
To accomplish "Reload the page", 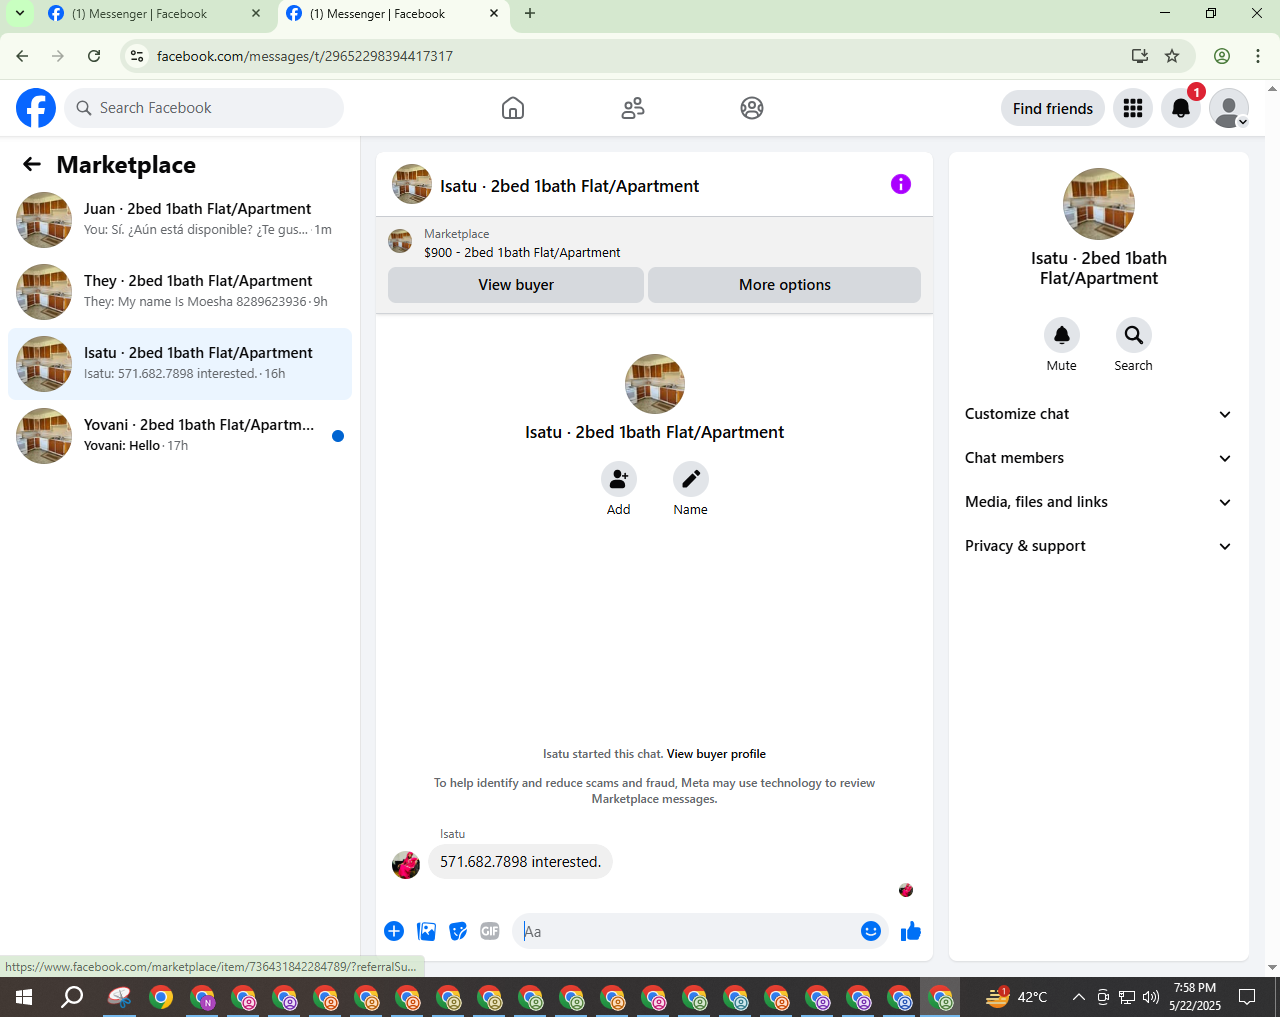I will (x=94, y=56).
